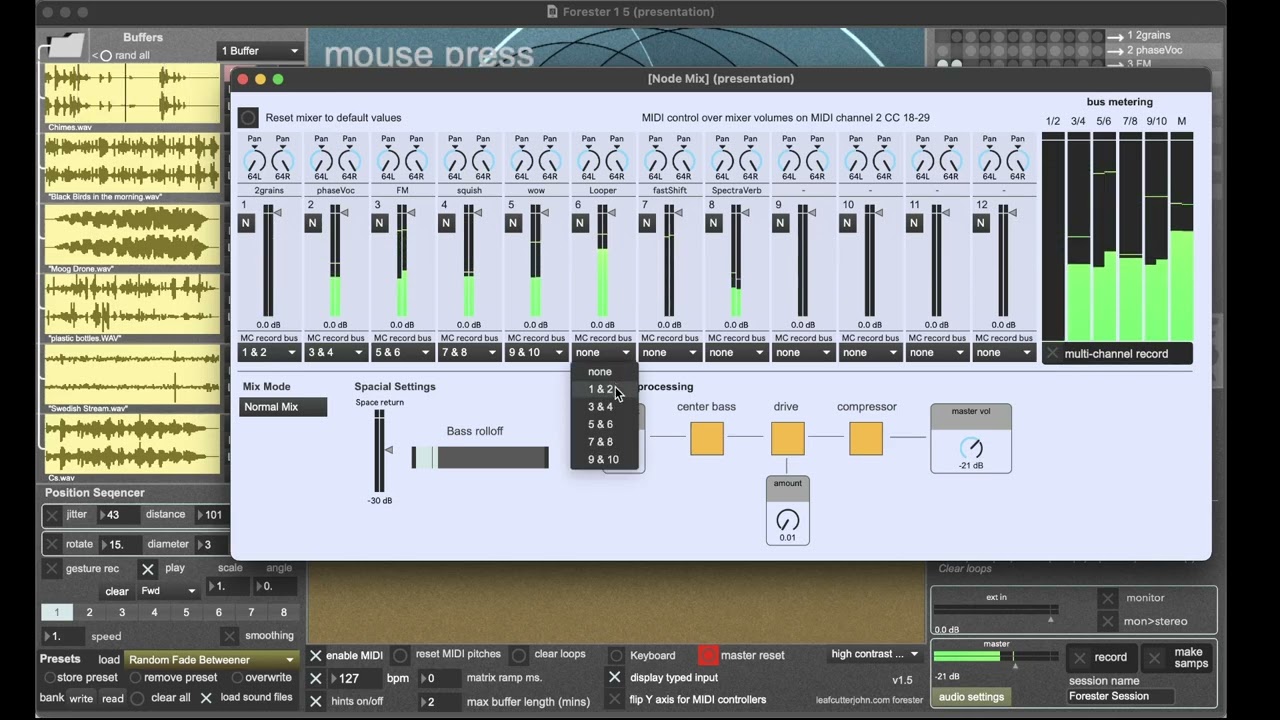Select 5 & 6 in the record bus menu
Image resolution: width=1280 pixels, height=720 pixels.
click(x=604, y=425)
